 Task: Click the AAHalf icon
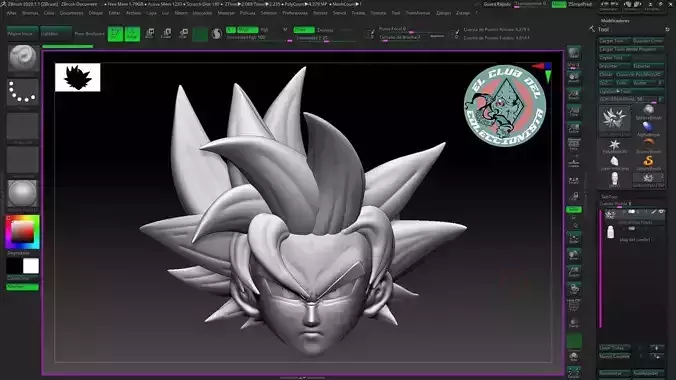[574, 128]
